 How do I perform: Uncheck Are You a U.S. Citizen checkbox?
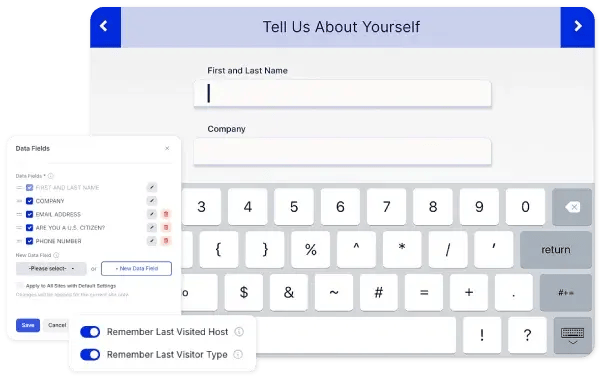point(29,228)
